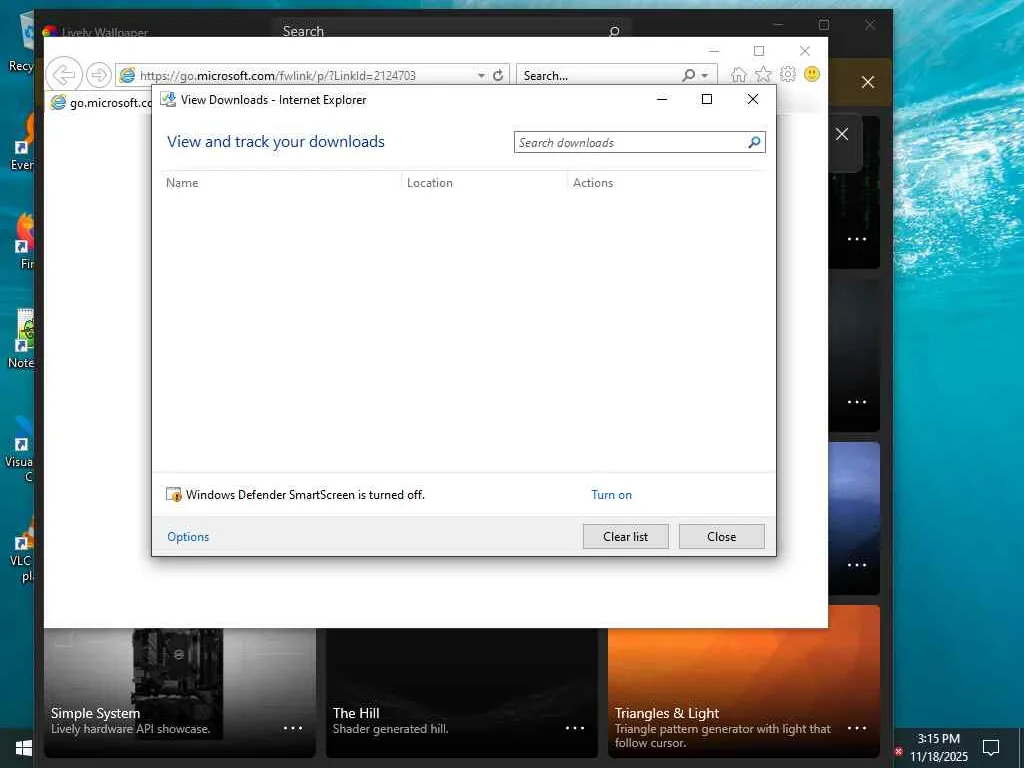Expand the search provider dropdown arrow
Image resolution: width=1024 pixels, height=768 pixels.
[705, 76]
